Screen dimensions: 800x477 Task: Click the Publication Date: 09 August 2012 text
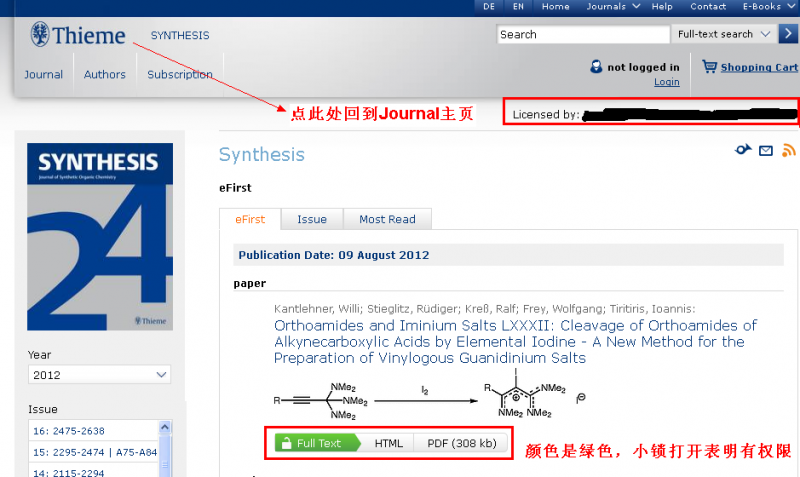[x=334, y=255]
